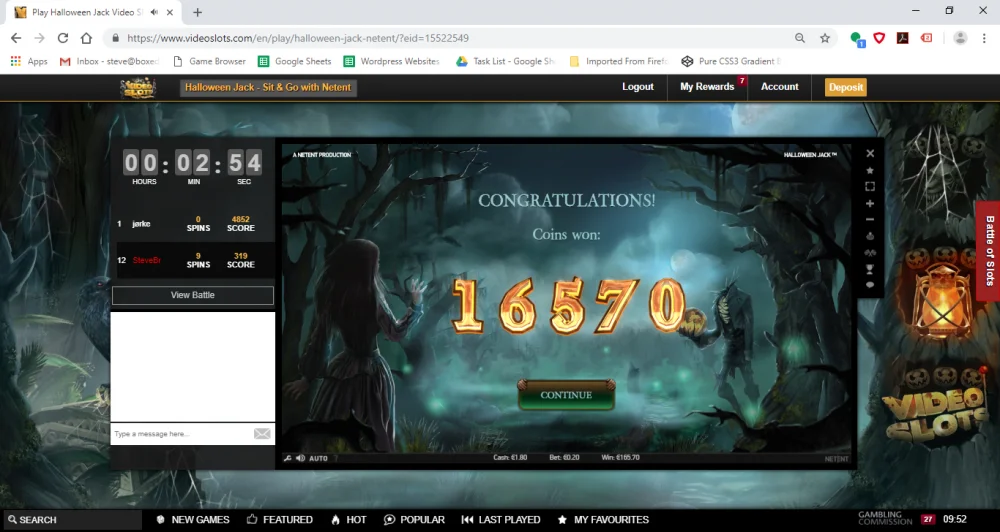Click the red toolbar extension icon beside PDF
Viewport: 1000px width, 532px height.
[x=927, y=38]
